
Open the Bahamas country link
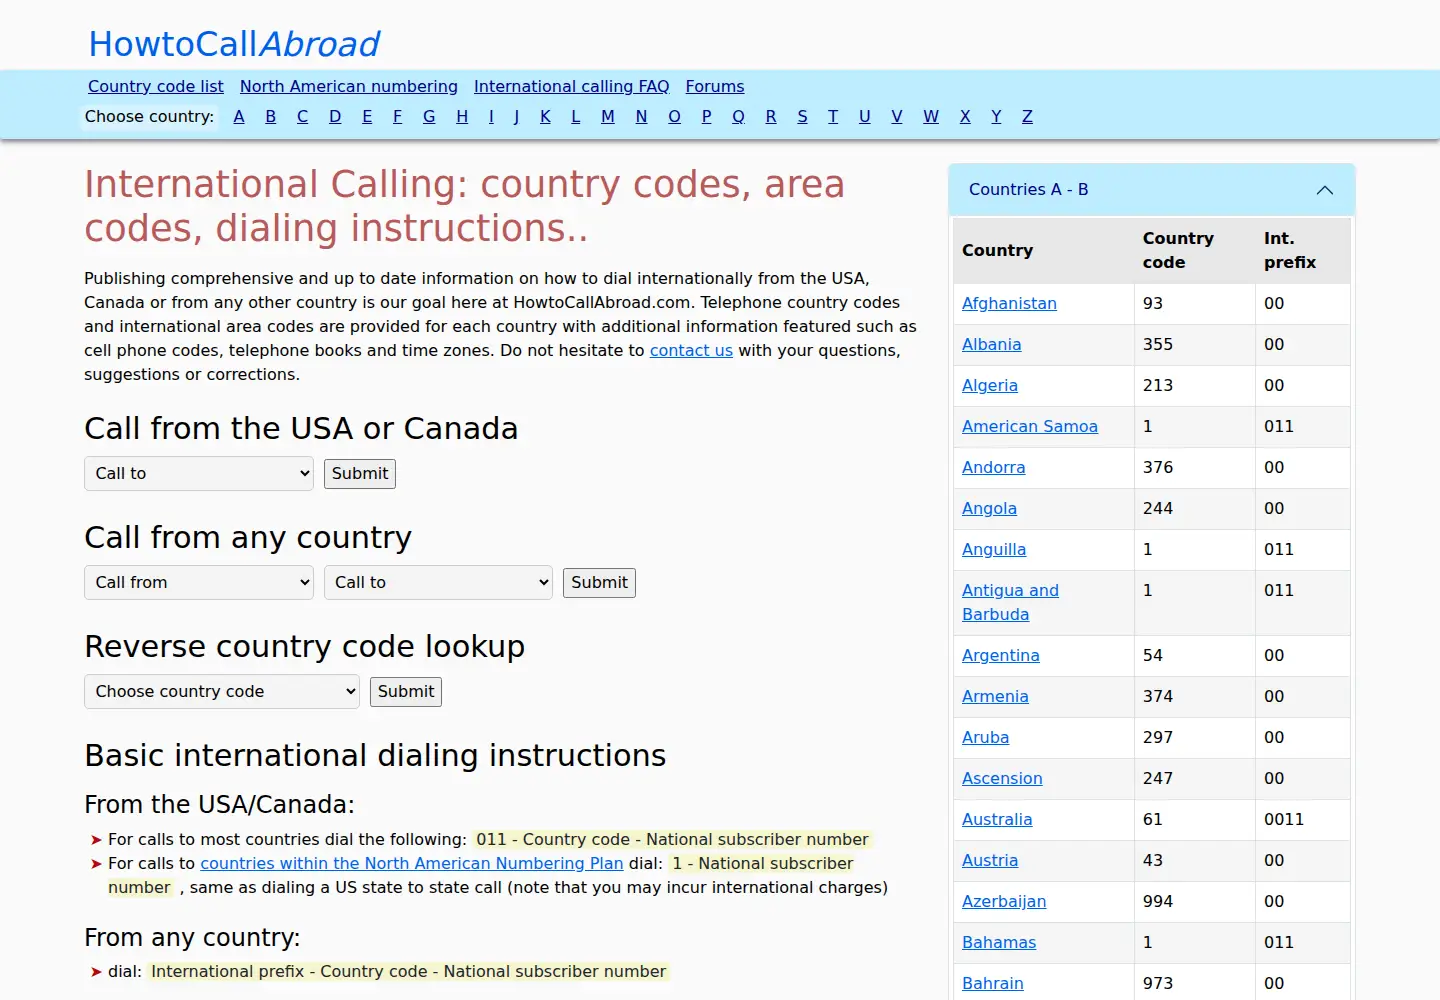tap(999, 943)
